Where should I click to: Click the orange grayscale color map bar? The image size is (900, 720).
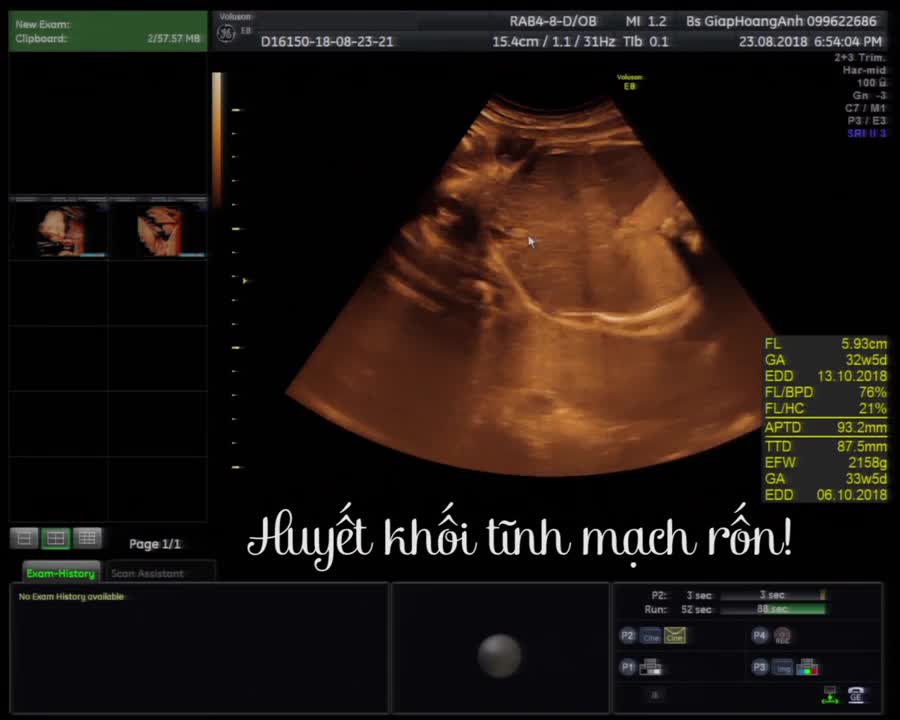point(217,138)
